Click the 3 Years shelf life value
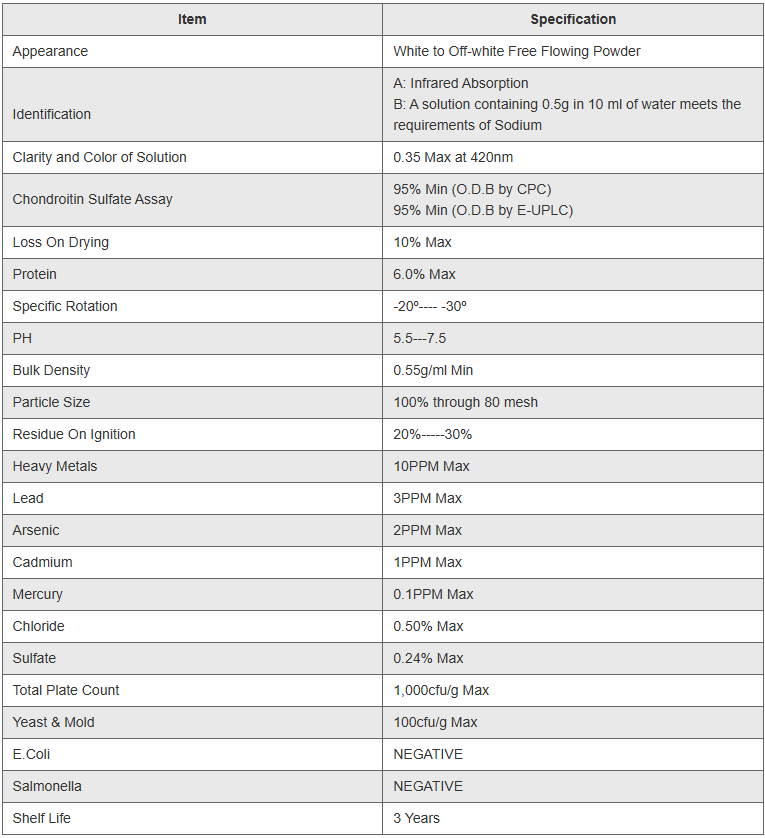This screenshot has width=765, height=838. point(416,818)
